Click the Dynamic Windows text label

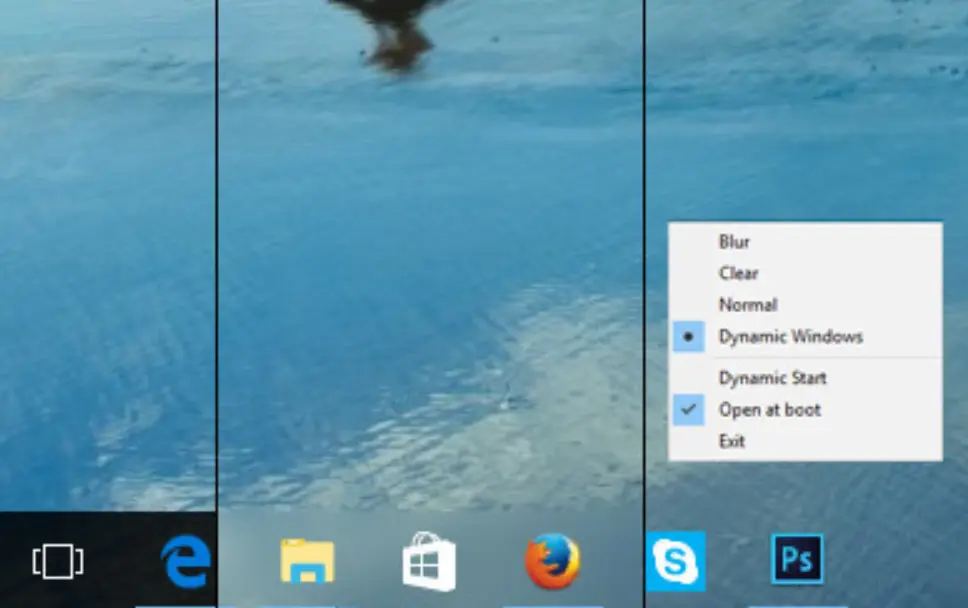790,337
